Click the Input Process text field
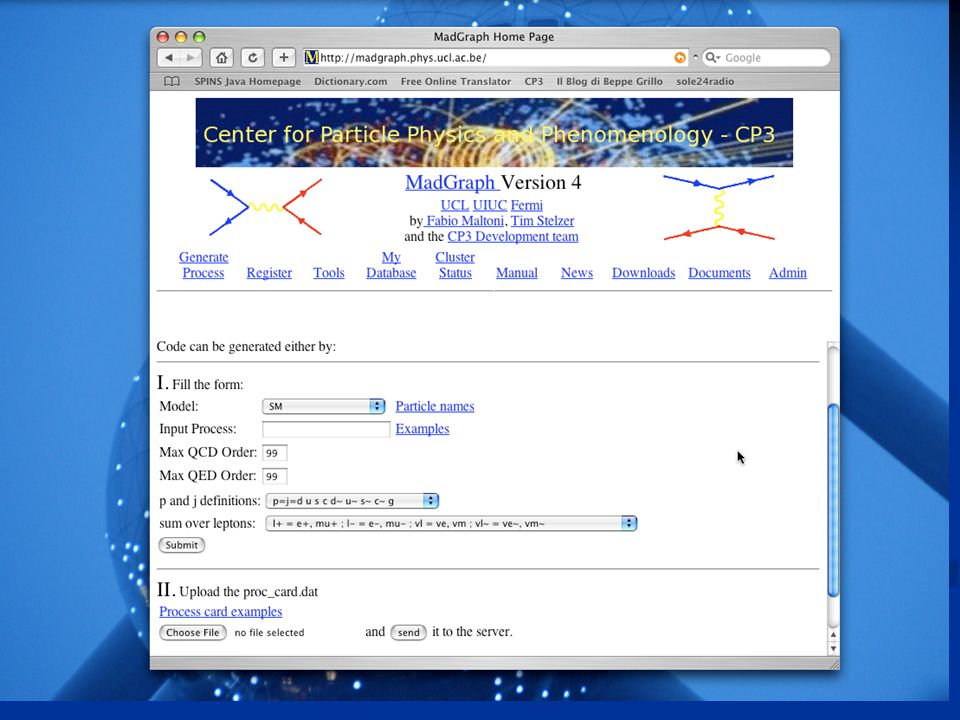Screen dimensions: 960x720 coord(326,429)
